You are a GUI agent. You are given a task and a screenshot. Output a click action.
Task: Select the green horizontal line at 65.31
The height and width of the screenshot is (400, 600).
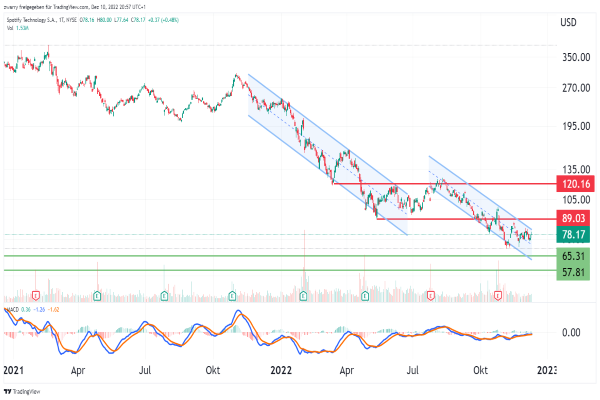[280, 256]
